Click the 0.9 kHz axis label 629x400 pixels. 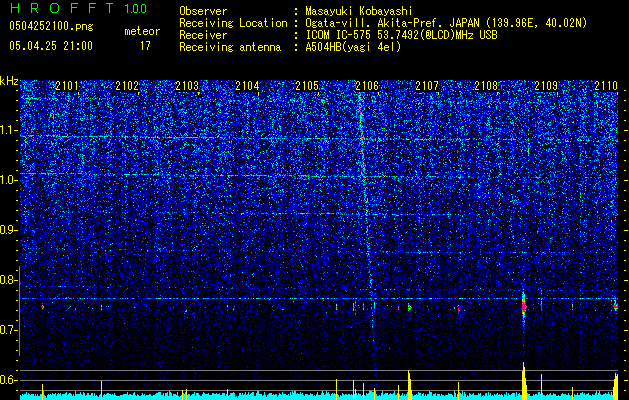(x=9, y=230)
